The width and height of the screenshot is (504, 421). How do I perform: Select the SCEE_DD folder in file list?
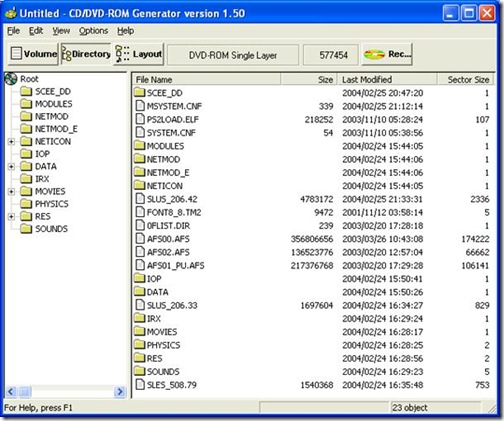coord(158,93)
